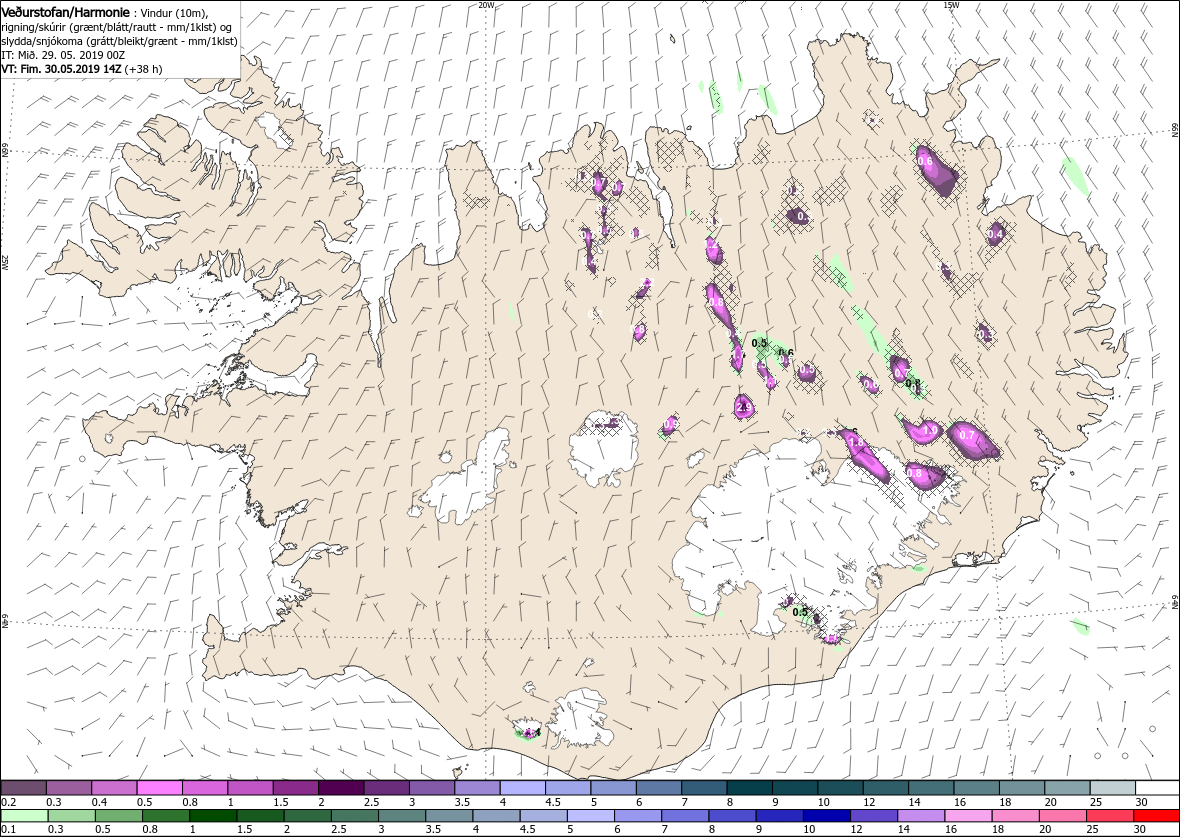The image size is (1180, 837).
Task: Click the light pink swatch starting at 16 in the bottom row
Action: point(969,816)
